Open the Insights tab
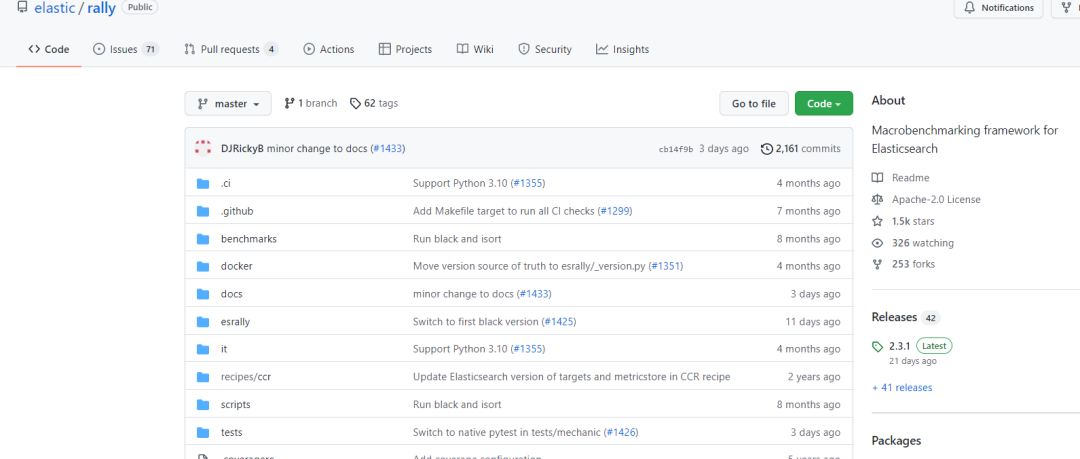Screen dimensions: 1080x459 tap(623, 49)
